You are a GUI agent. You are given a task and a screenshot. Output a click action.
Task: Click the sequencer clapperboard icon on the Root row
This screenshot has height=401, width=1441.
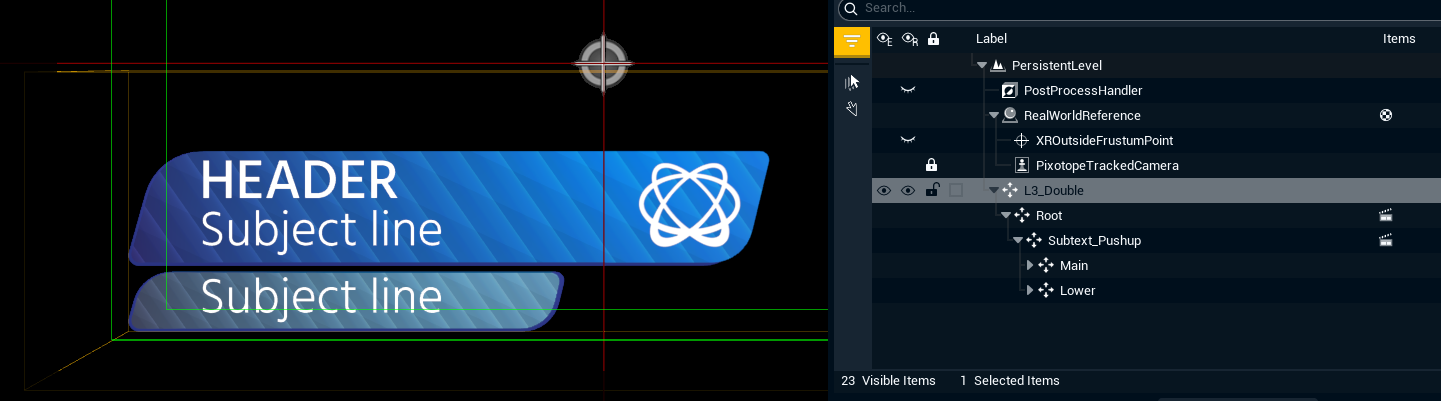tap(1385, 215)
